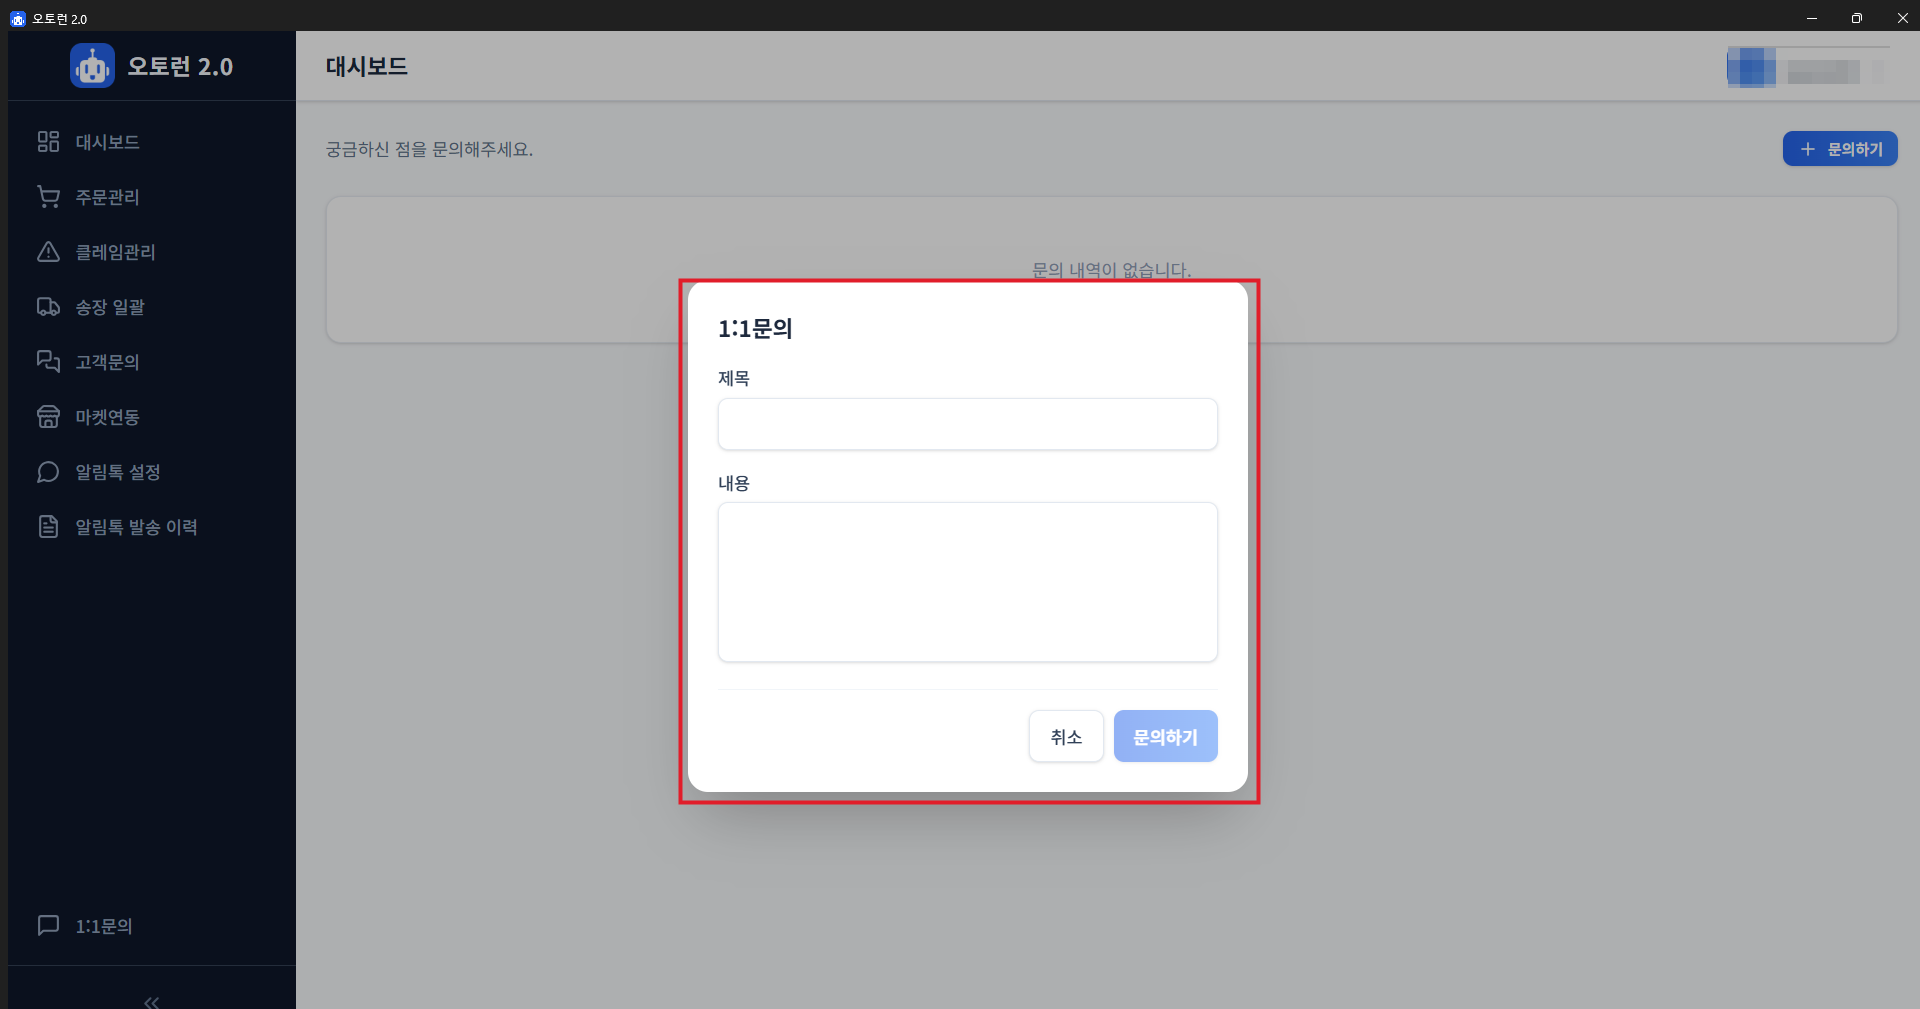
Task: Minimize the 오토런 2.0 window
Action: [x=1811, y=18]
